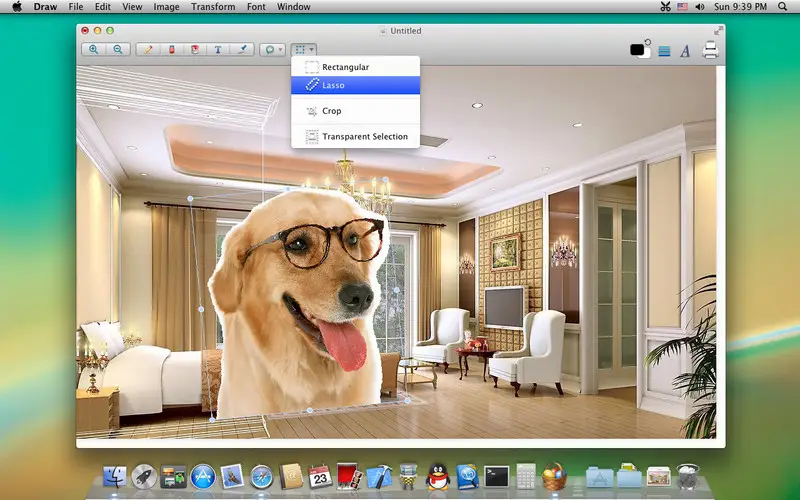Viewport: 800px width, 500px height.
Task: Open Photo Booth in the Dock
Action: pos(349,476)
